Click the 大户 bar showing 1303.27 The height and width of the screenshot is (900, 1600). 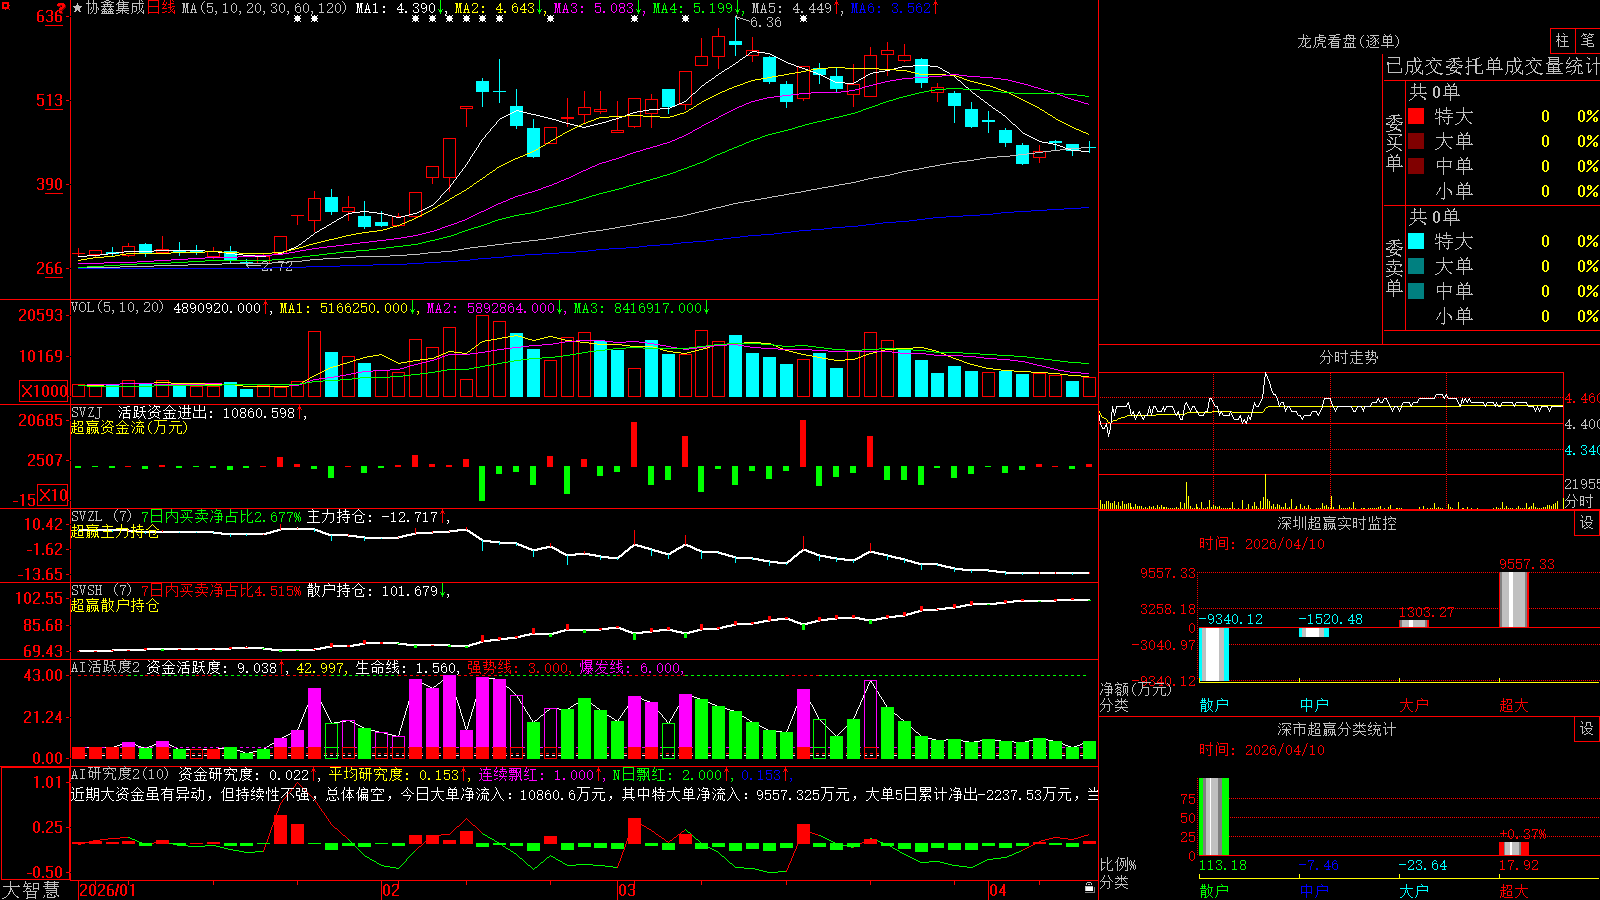click(1414, 624)
